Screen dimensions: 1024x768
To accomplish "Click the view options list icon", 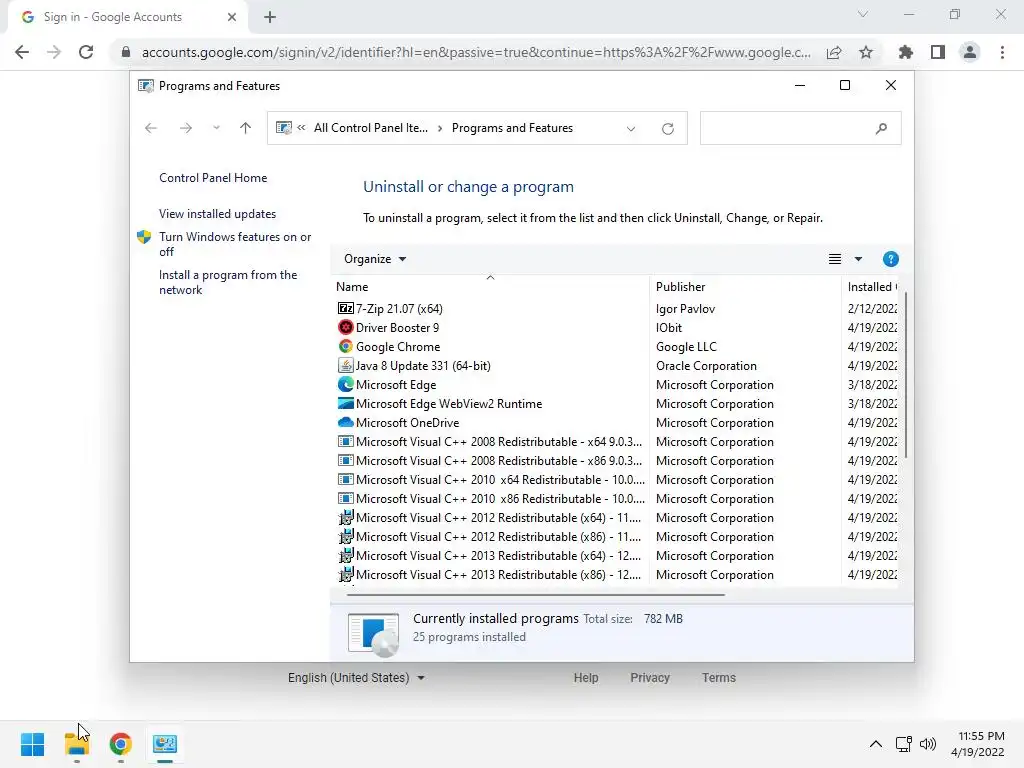I will pyautogui.click(x=835, y=259).
